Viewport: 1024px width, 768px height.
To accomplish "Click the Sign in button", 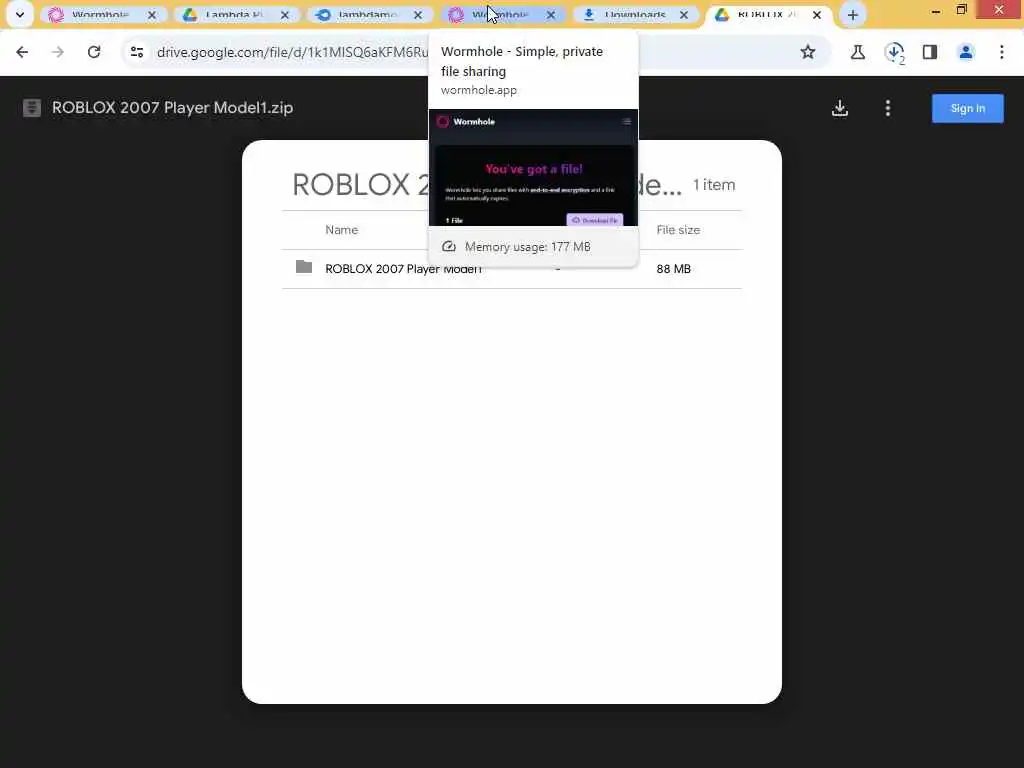I will click(968, 108).
